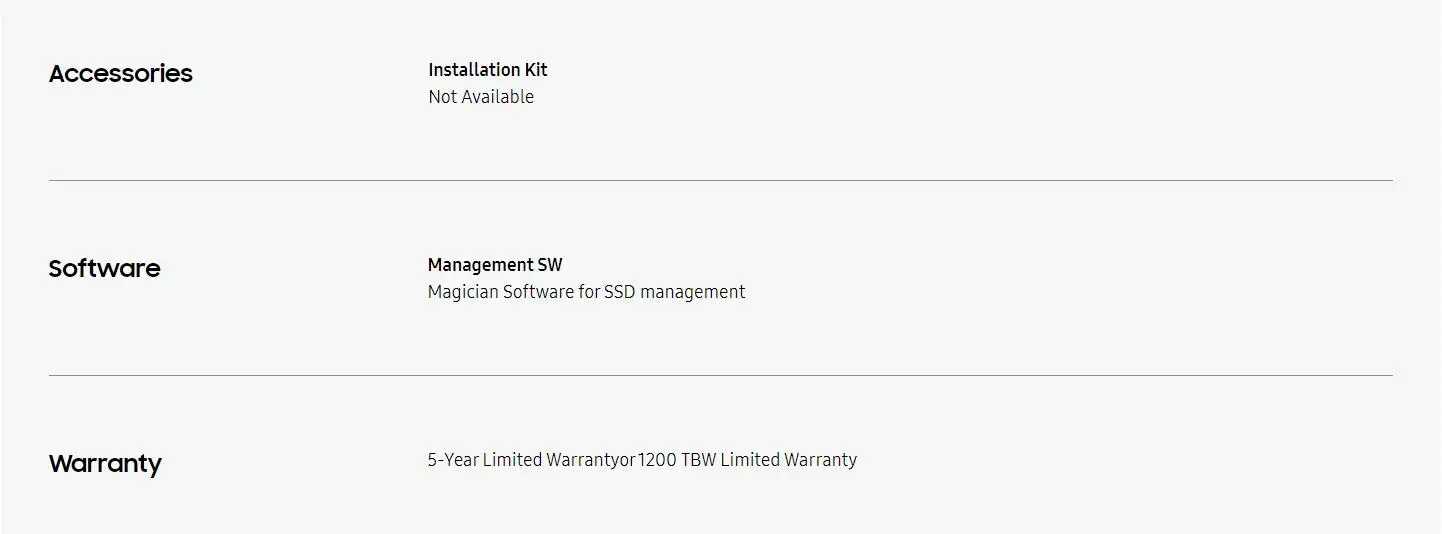Click the word management in software description
Viewport: 1442px width, 534px height.
click(692, 292)
